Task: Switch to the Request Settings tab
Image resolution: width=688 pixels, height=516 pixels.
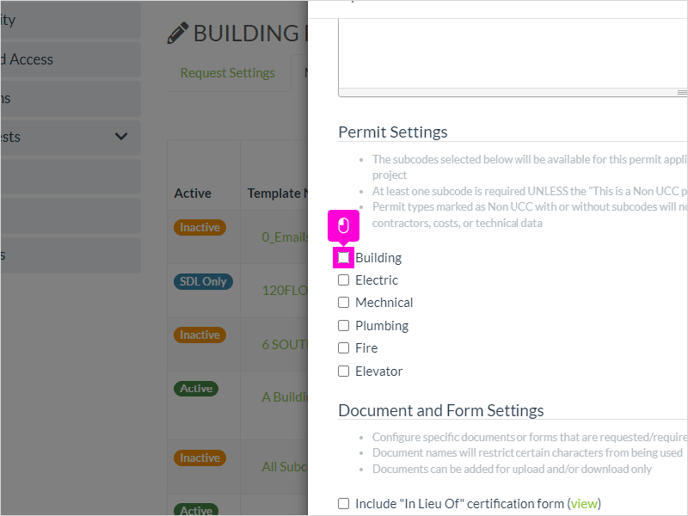Action: (227, 73)
